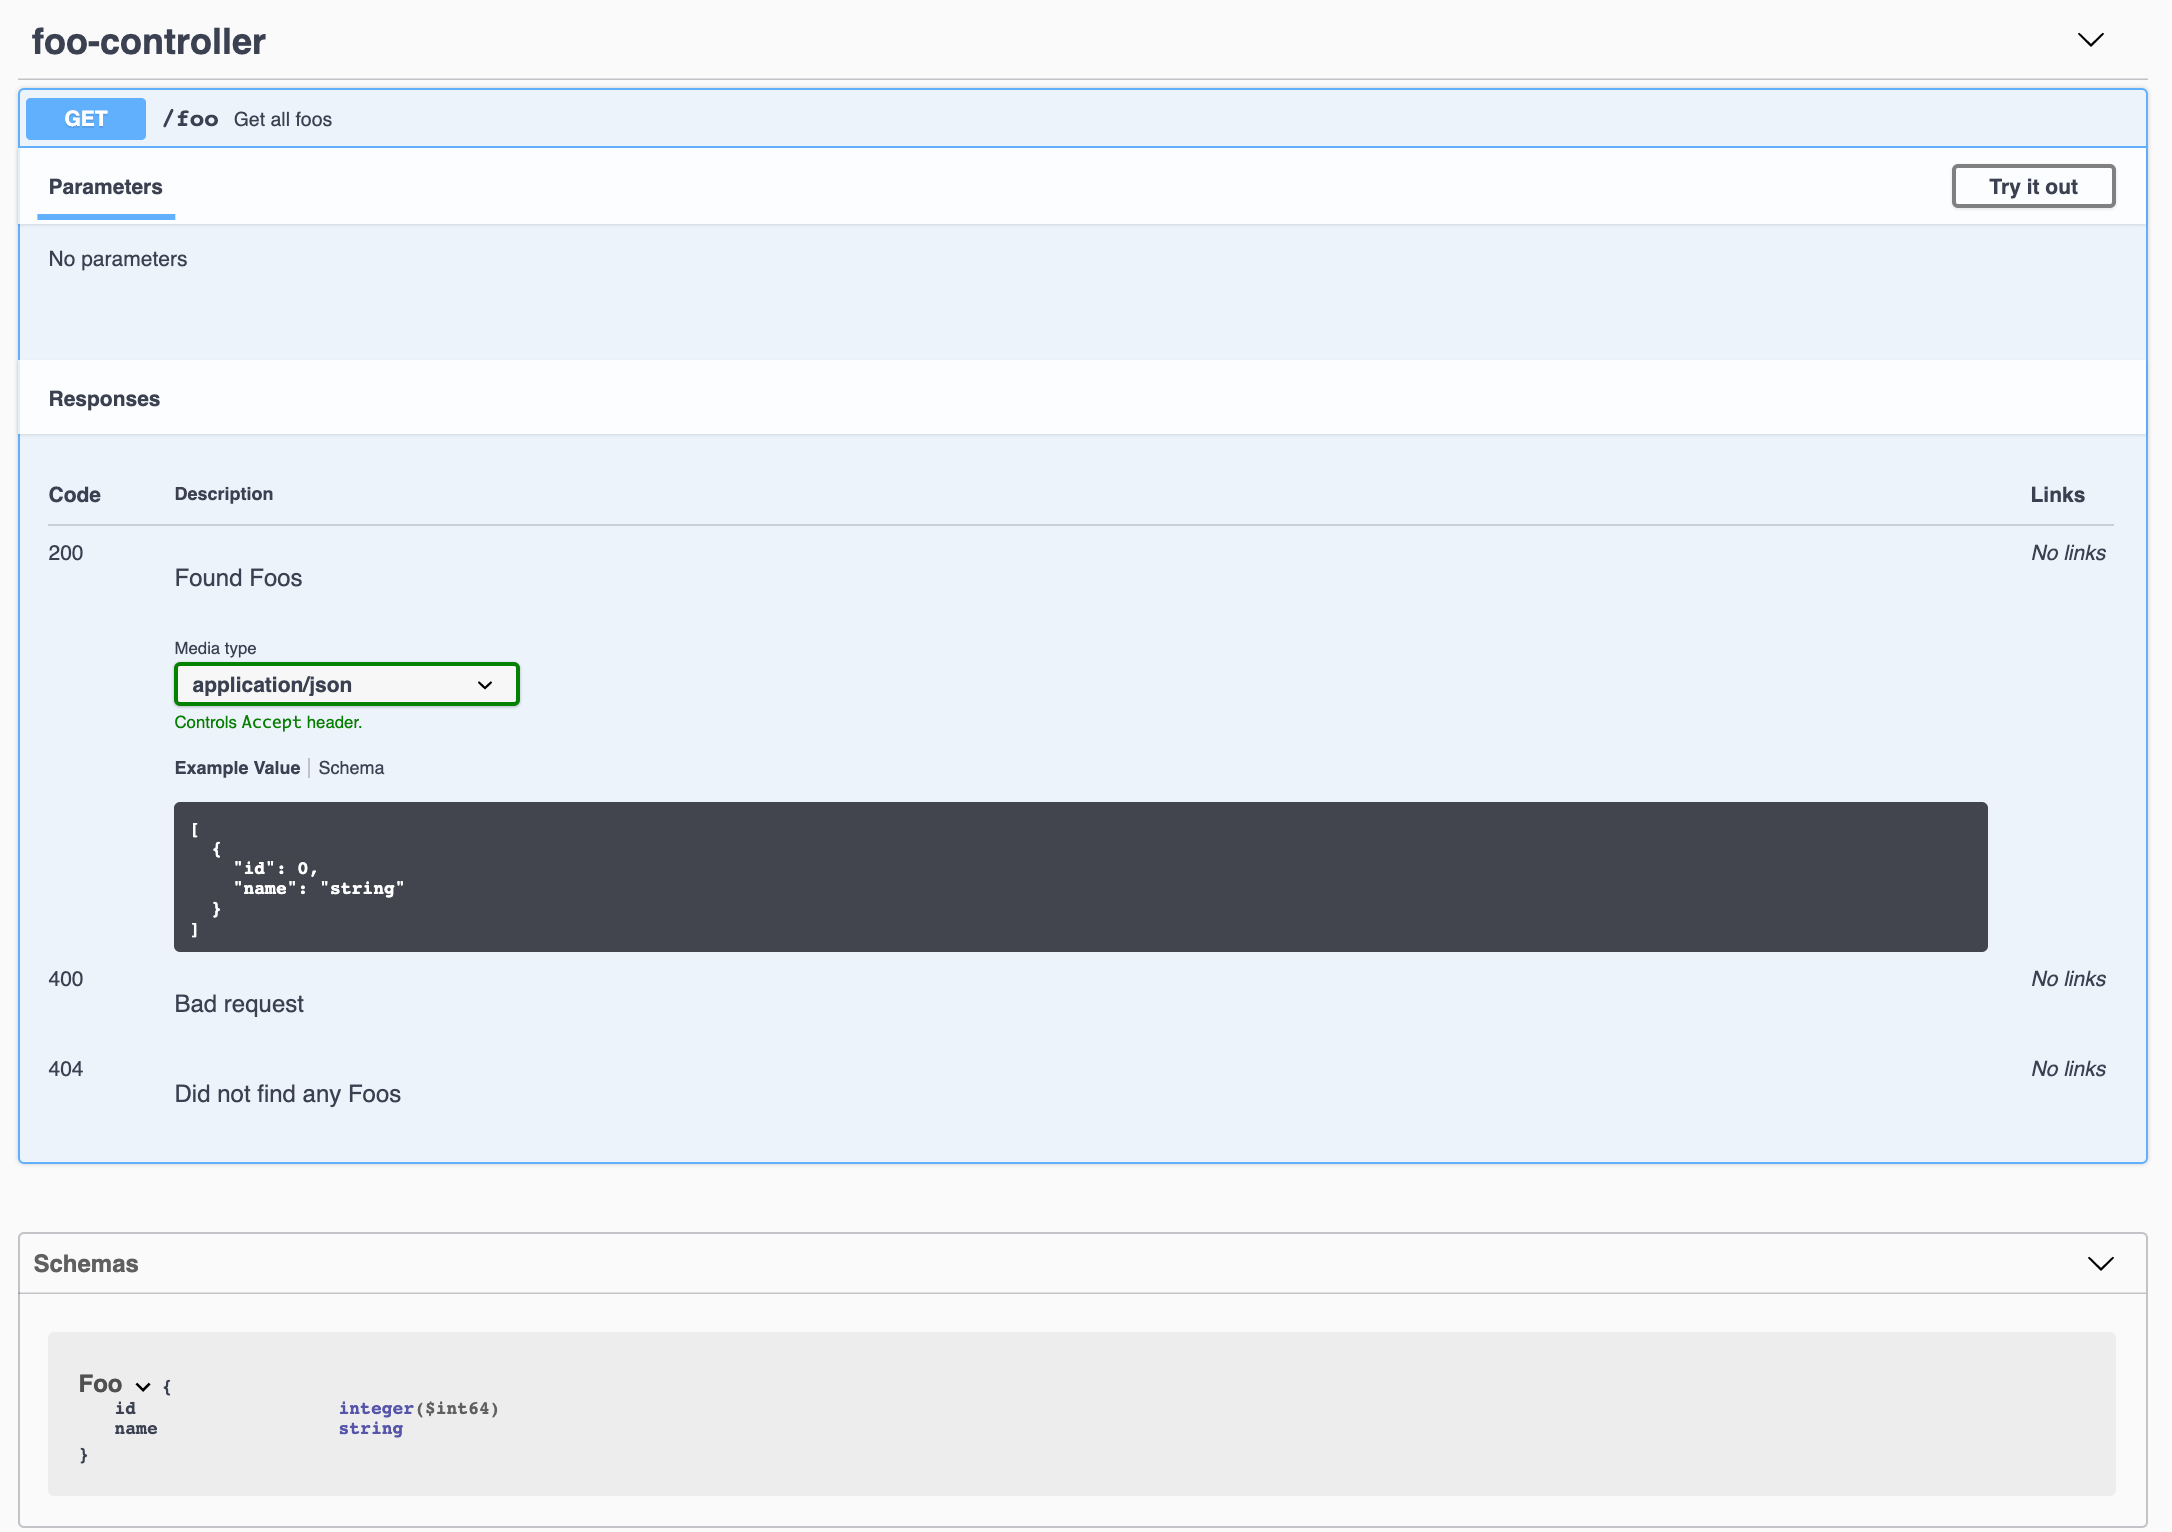2172x1532 pixels.
Task: Open the Parameters tab
Action: tap(105, 186)
